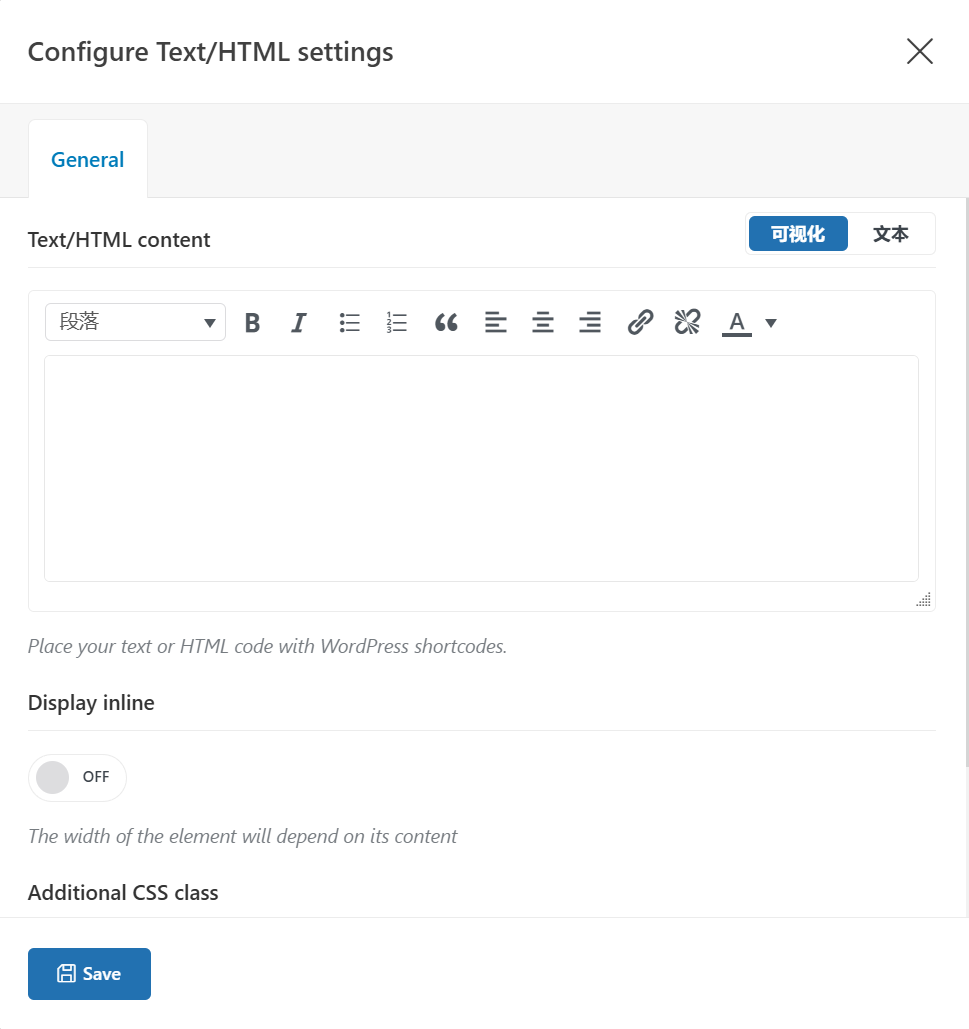969x1029 pixels.
Task: Align text to the right
Action: click(590, 323)
